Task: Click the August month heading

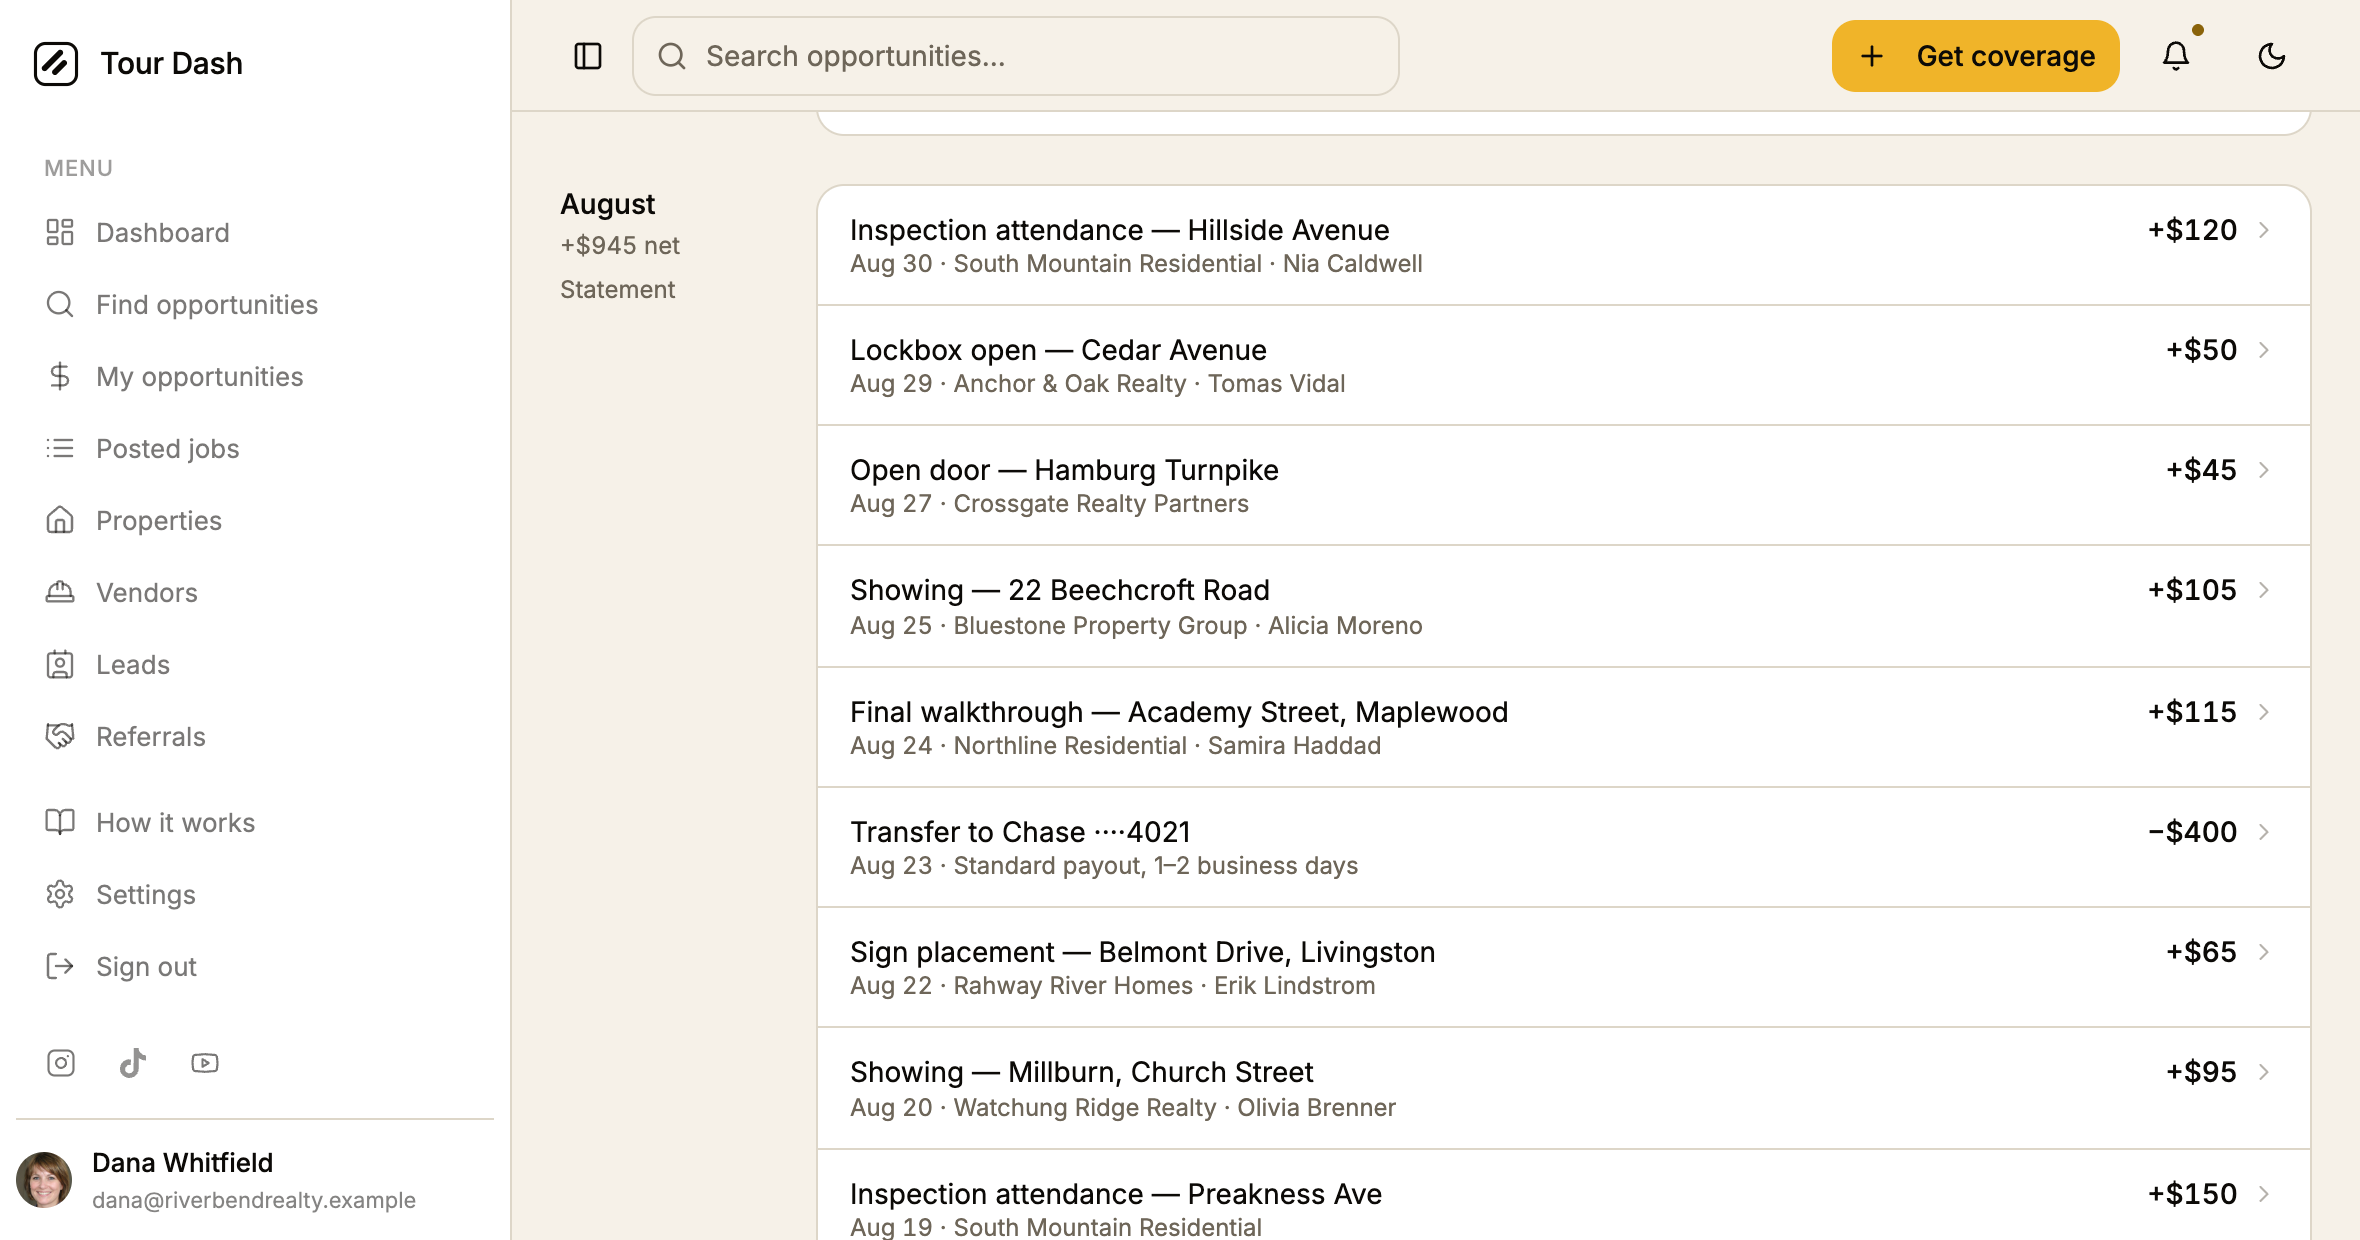Action: click(x=608, y=204)
